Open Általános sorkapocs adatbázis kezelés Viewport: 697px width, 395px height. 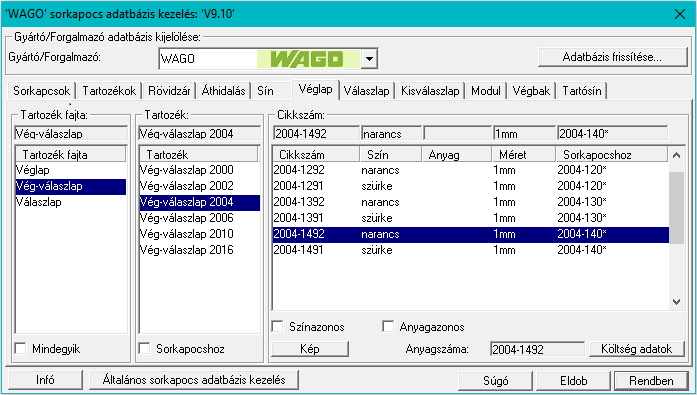194,380
